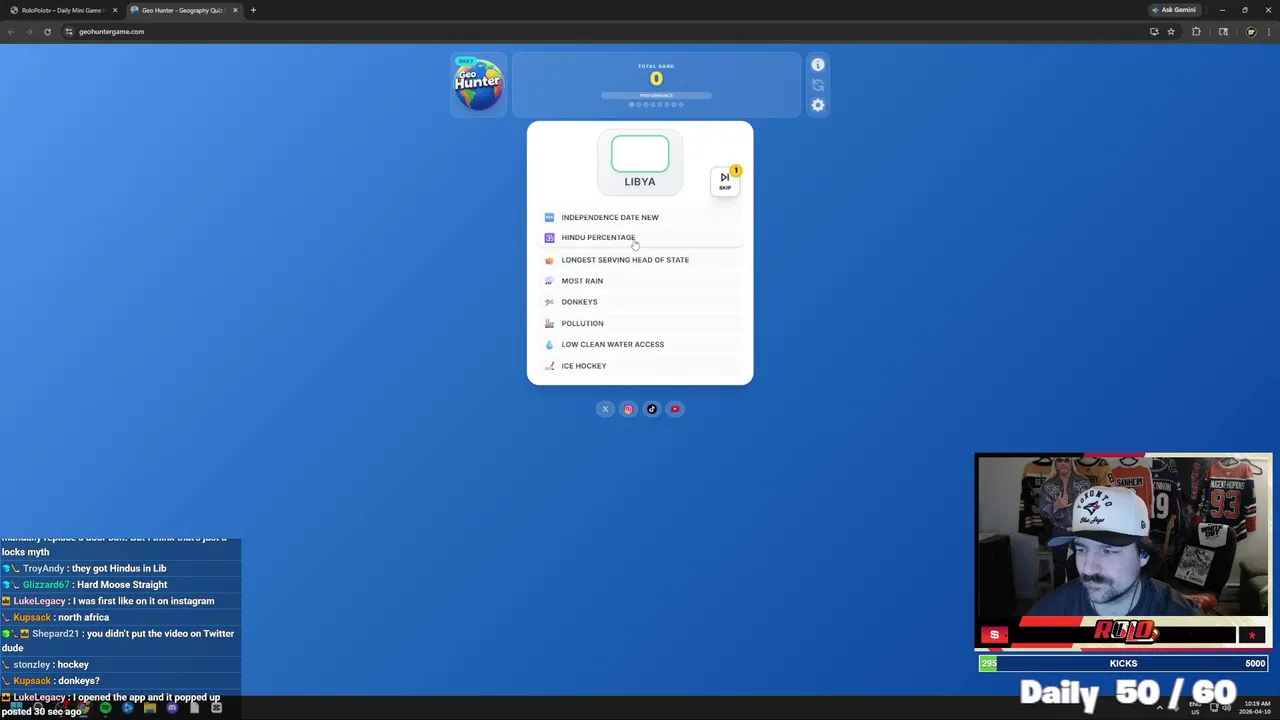This screenshot has height=720, width=1280.
Task: Open the Chrome profile avatar
Action: pos(1251,31)
